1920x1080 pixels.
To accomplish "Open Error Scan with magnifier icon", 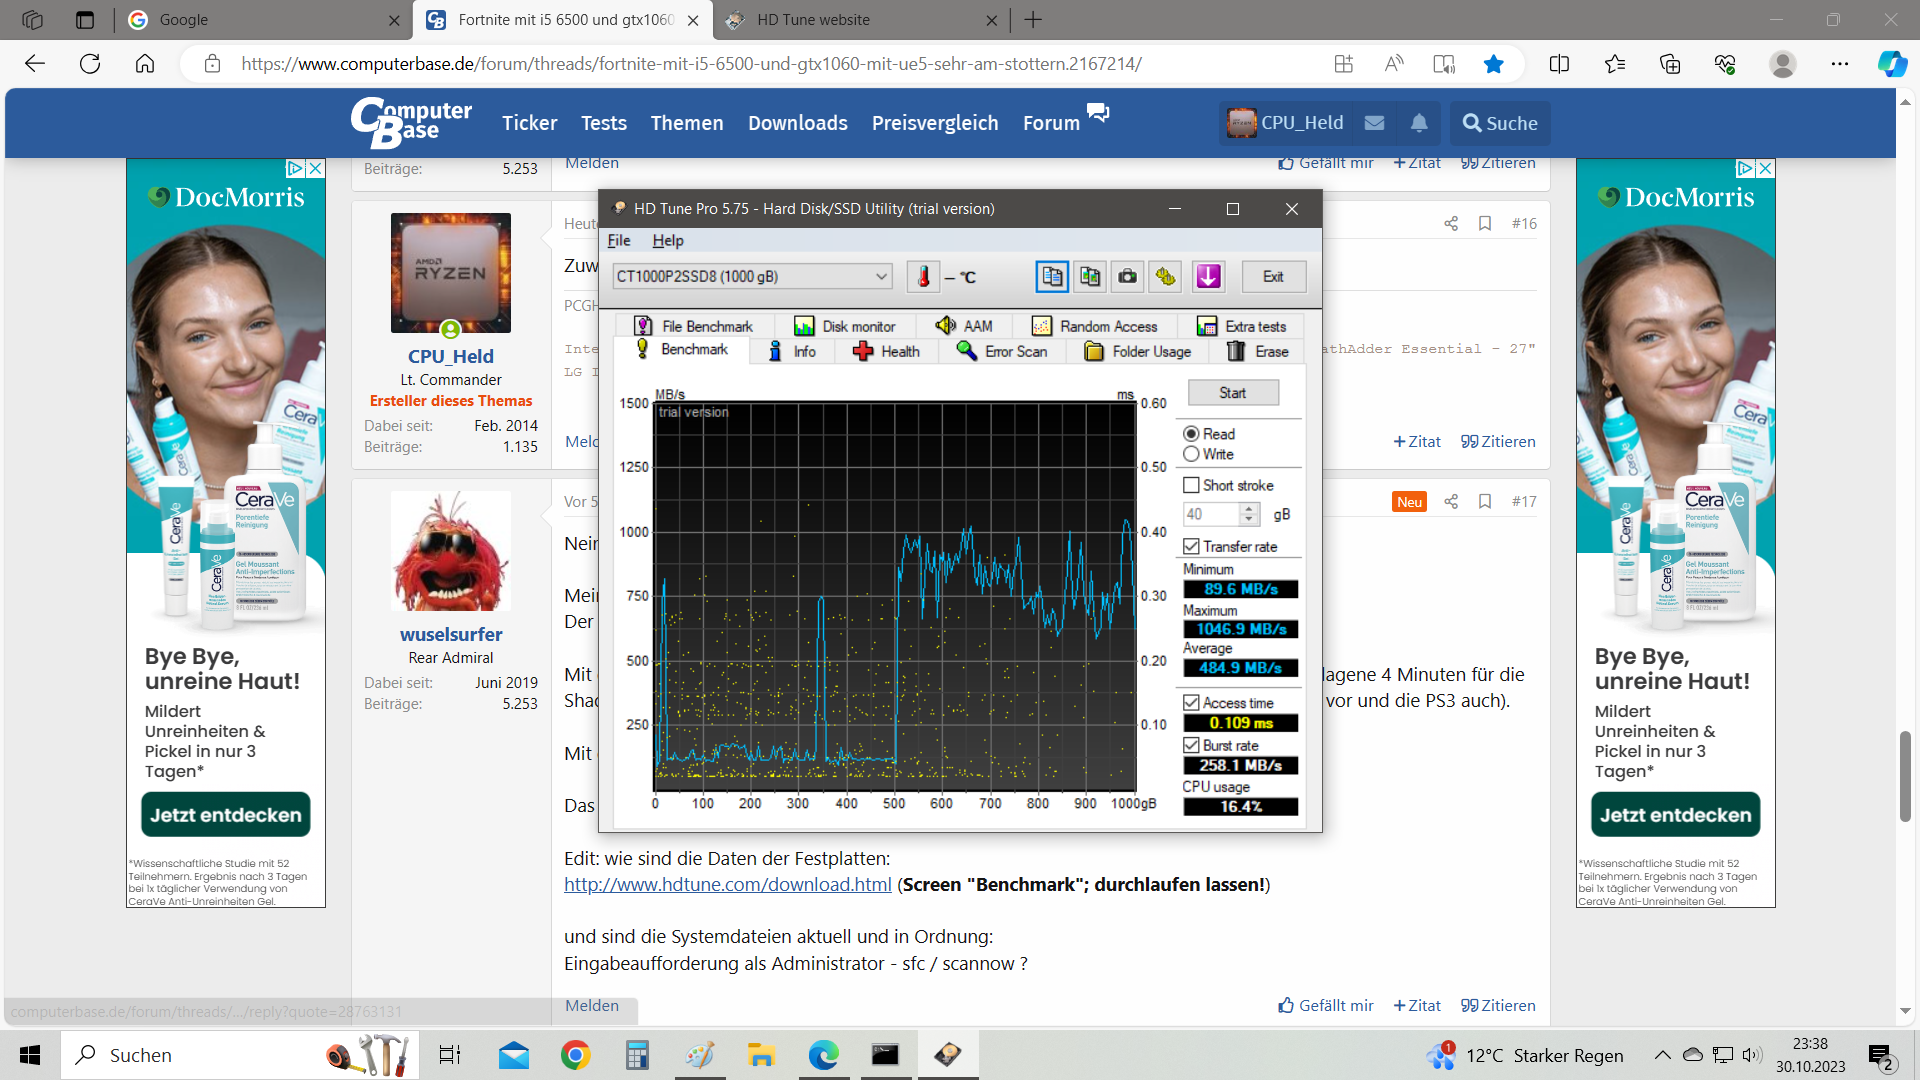I will click(x=1001, y=351).
